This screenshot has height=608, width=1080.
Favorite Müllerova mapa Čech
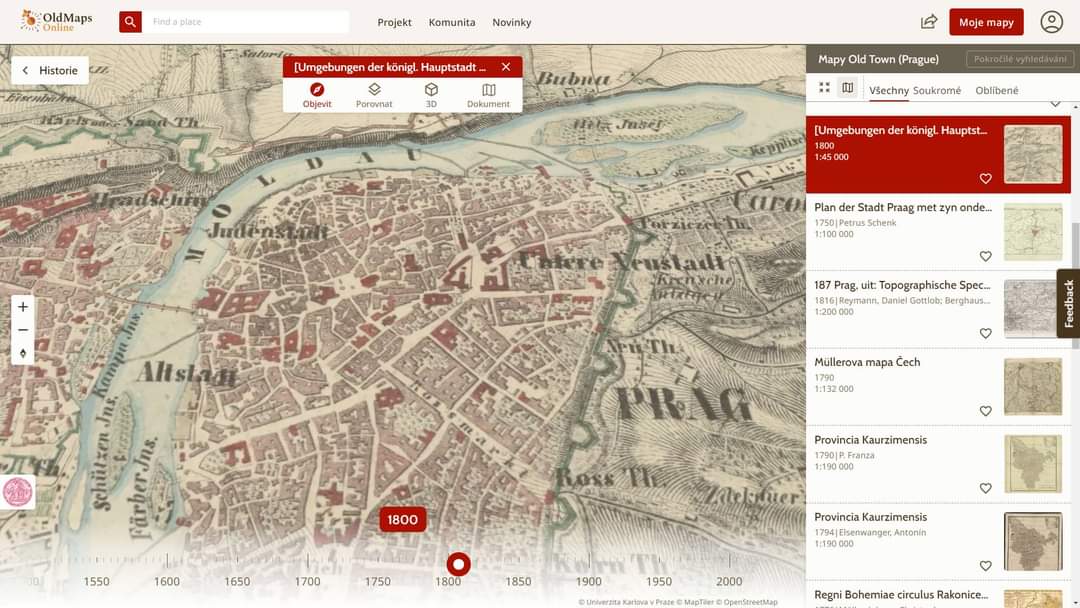986,411
